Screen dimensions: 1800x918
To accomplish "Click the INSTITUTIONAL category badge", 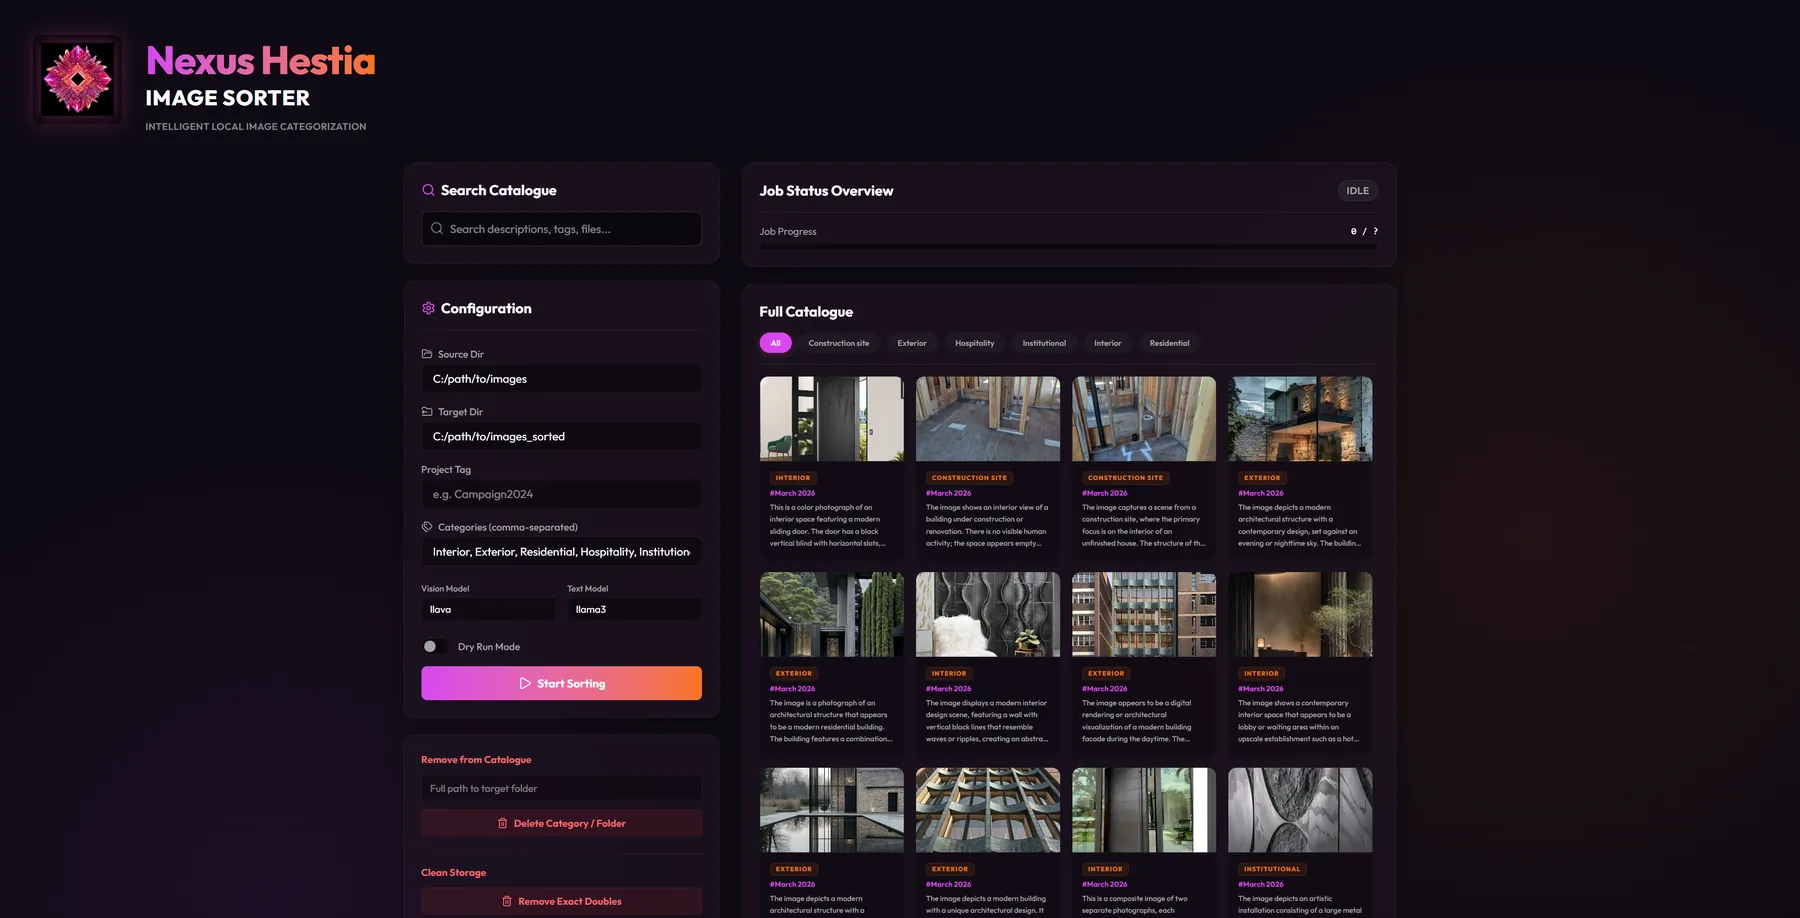I will pyautogui.click(x=1272, y=869).
